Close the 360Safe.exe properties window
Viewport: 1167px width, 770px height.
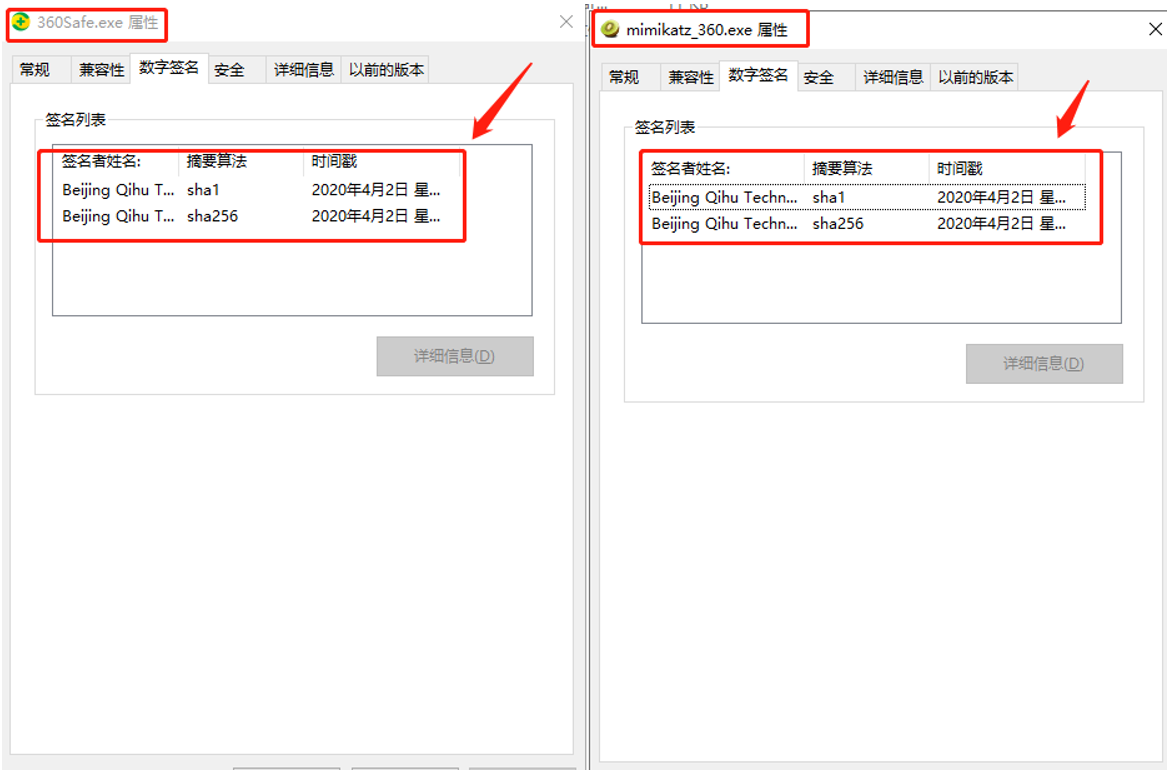pos(566,22)
